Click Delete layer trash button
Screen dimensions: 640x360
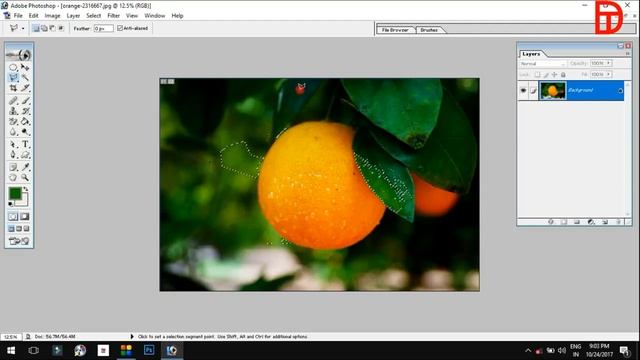pos(619,222)
